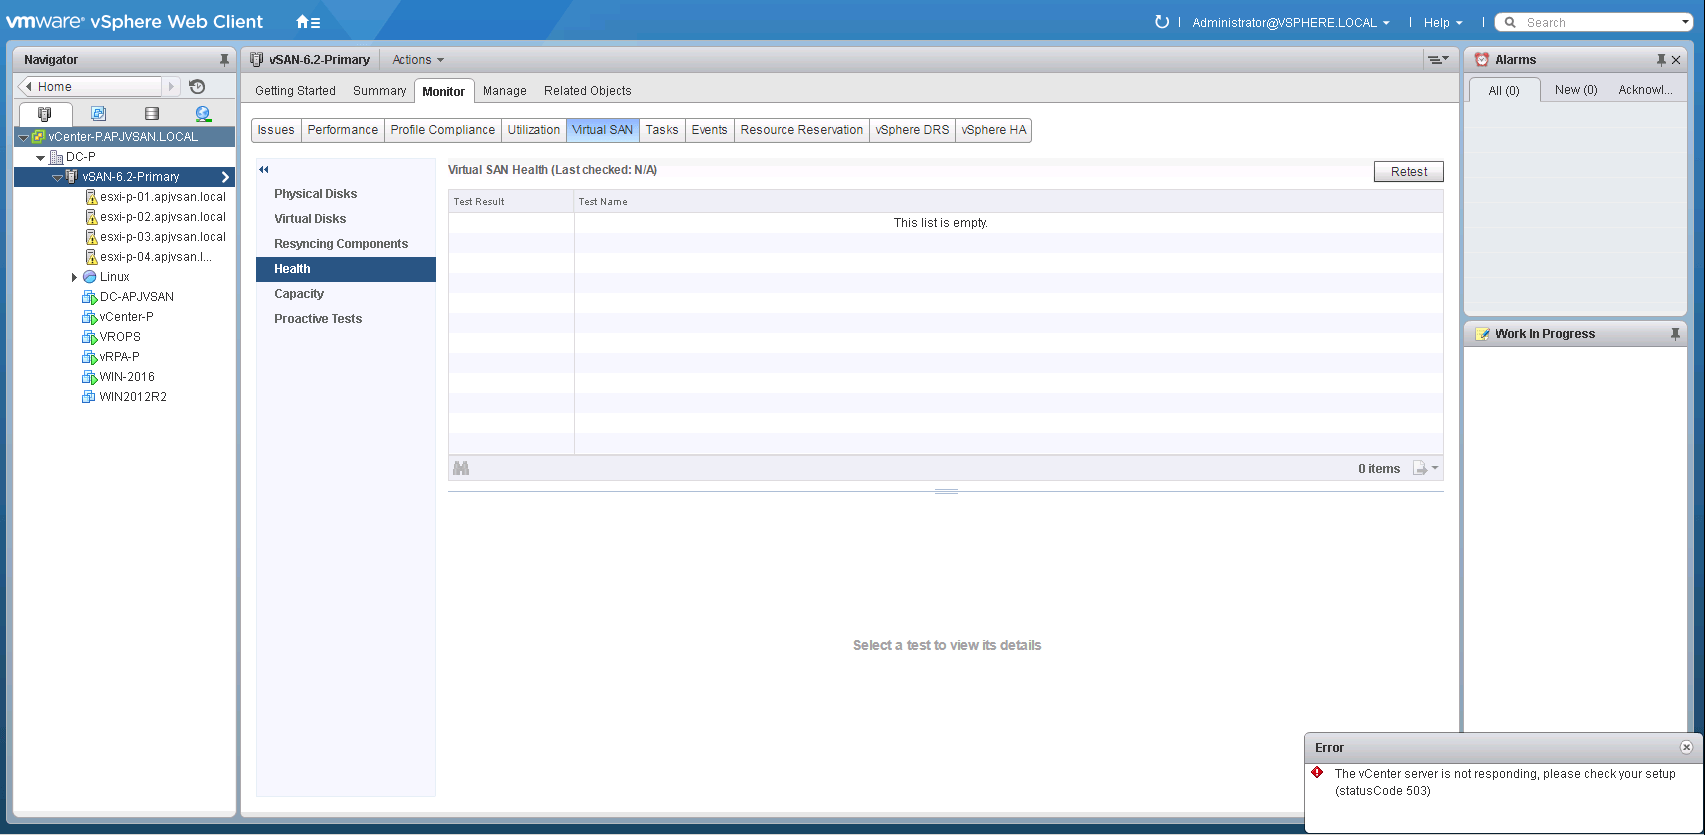Open the Administrator@VSPHERE.LOCAL user dropdown
The width and height of the screenshot is (1705, 835).
(1290, 22)
